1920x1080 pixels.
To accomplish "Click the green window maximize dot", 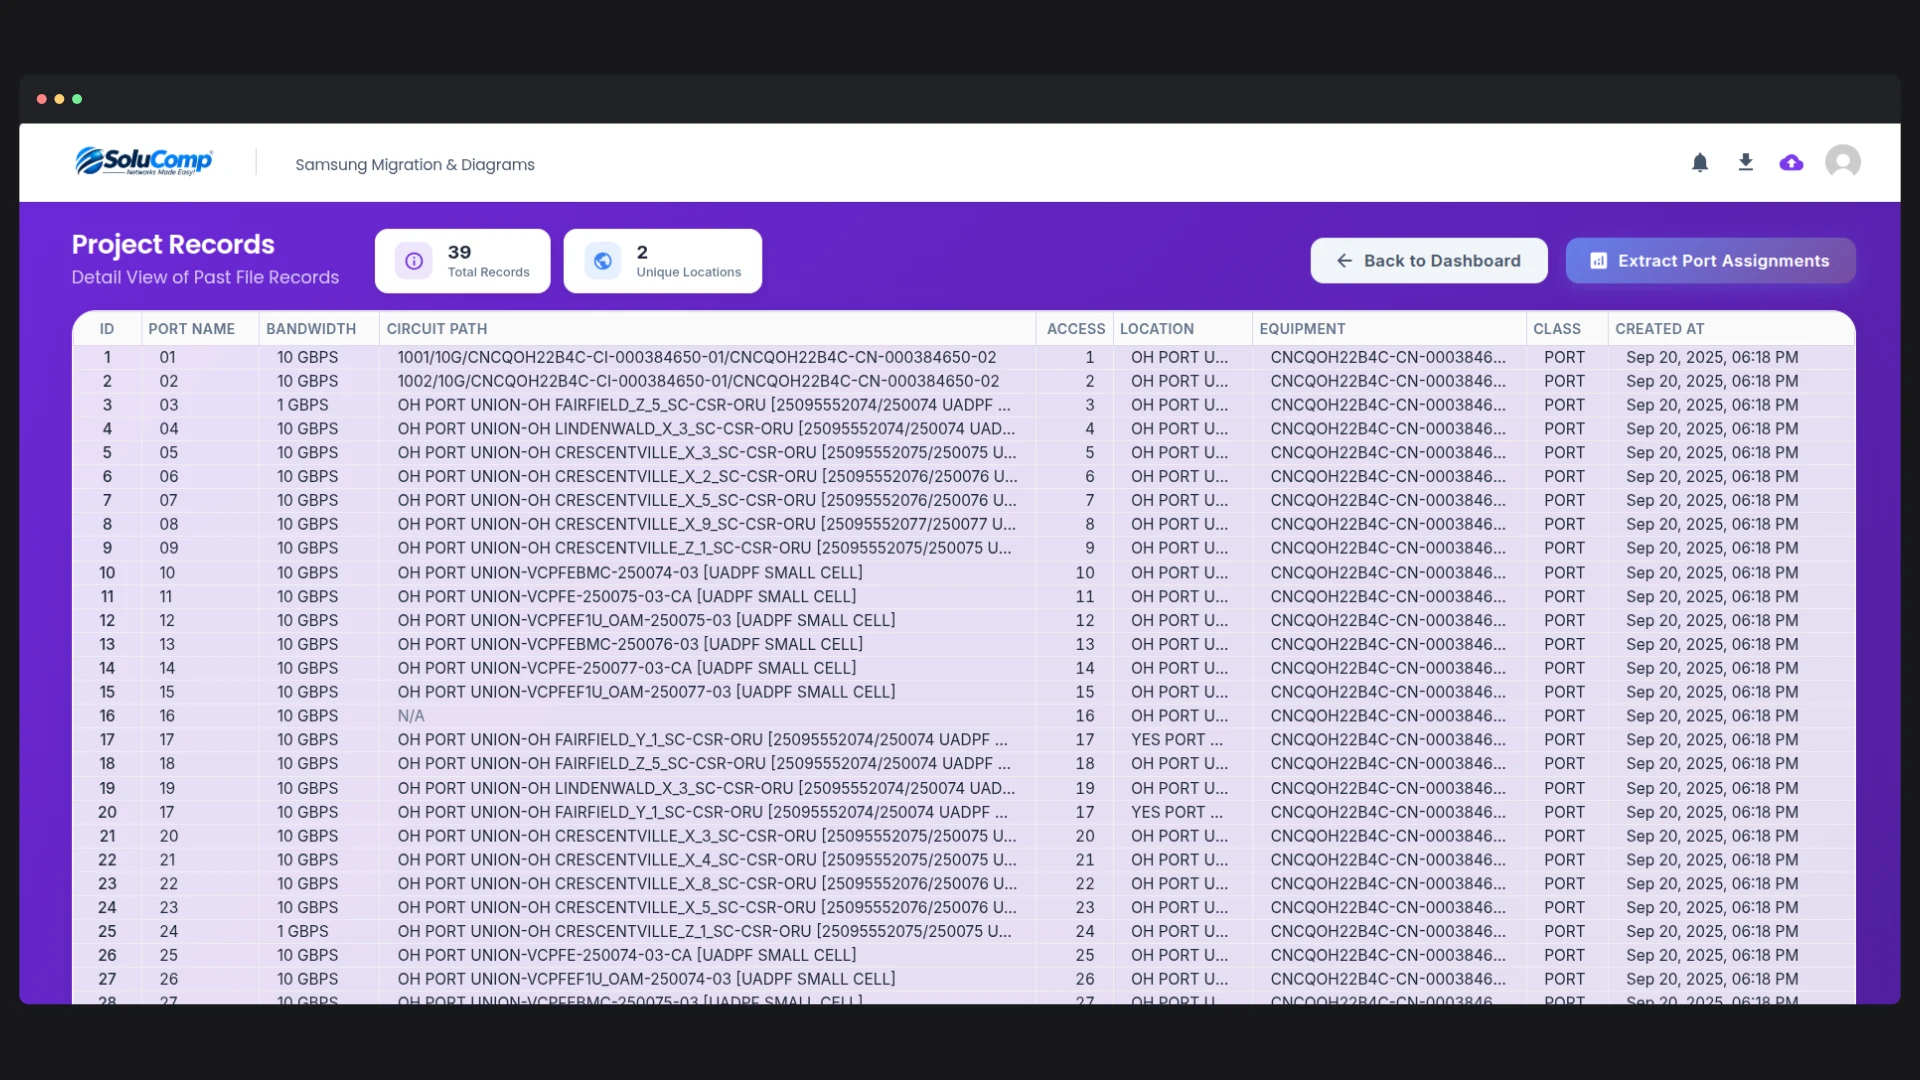I will point(77,99).
